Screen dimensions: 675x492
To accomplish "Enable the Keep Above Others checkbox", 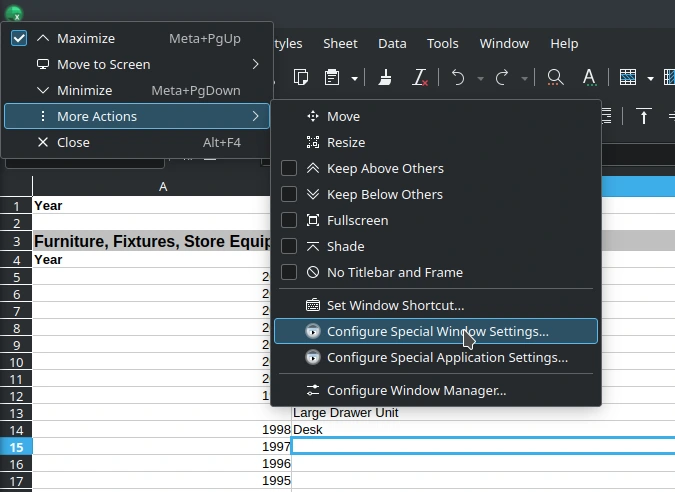I will pos(289,169).
